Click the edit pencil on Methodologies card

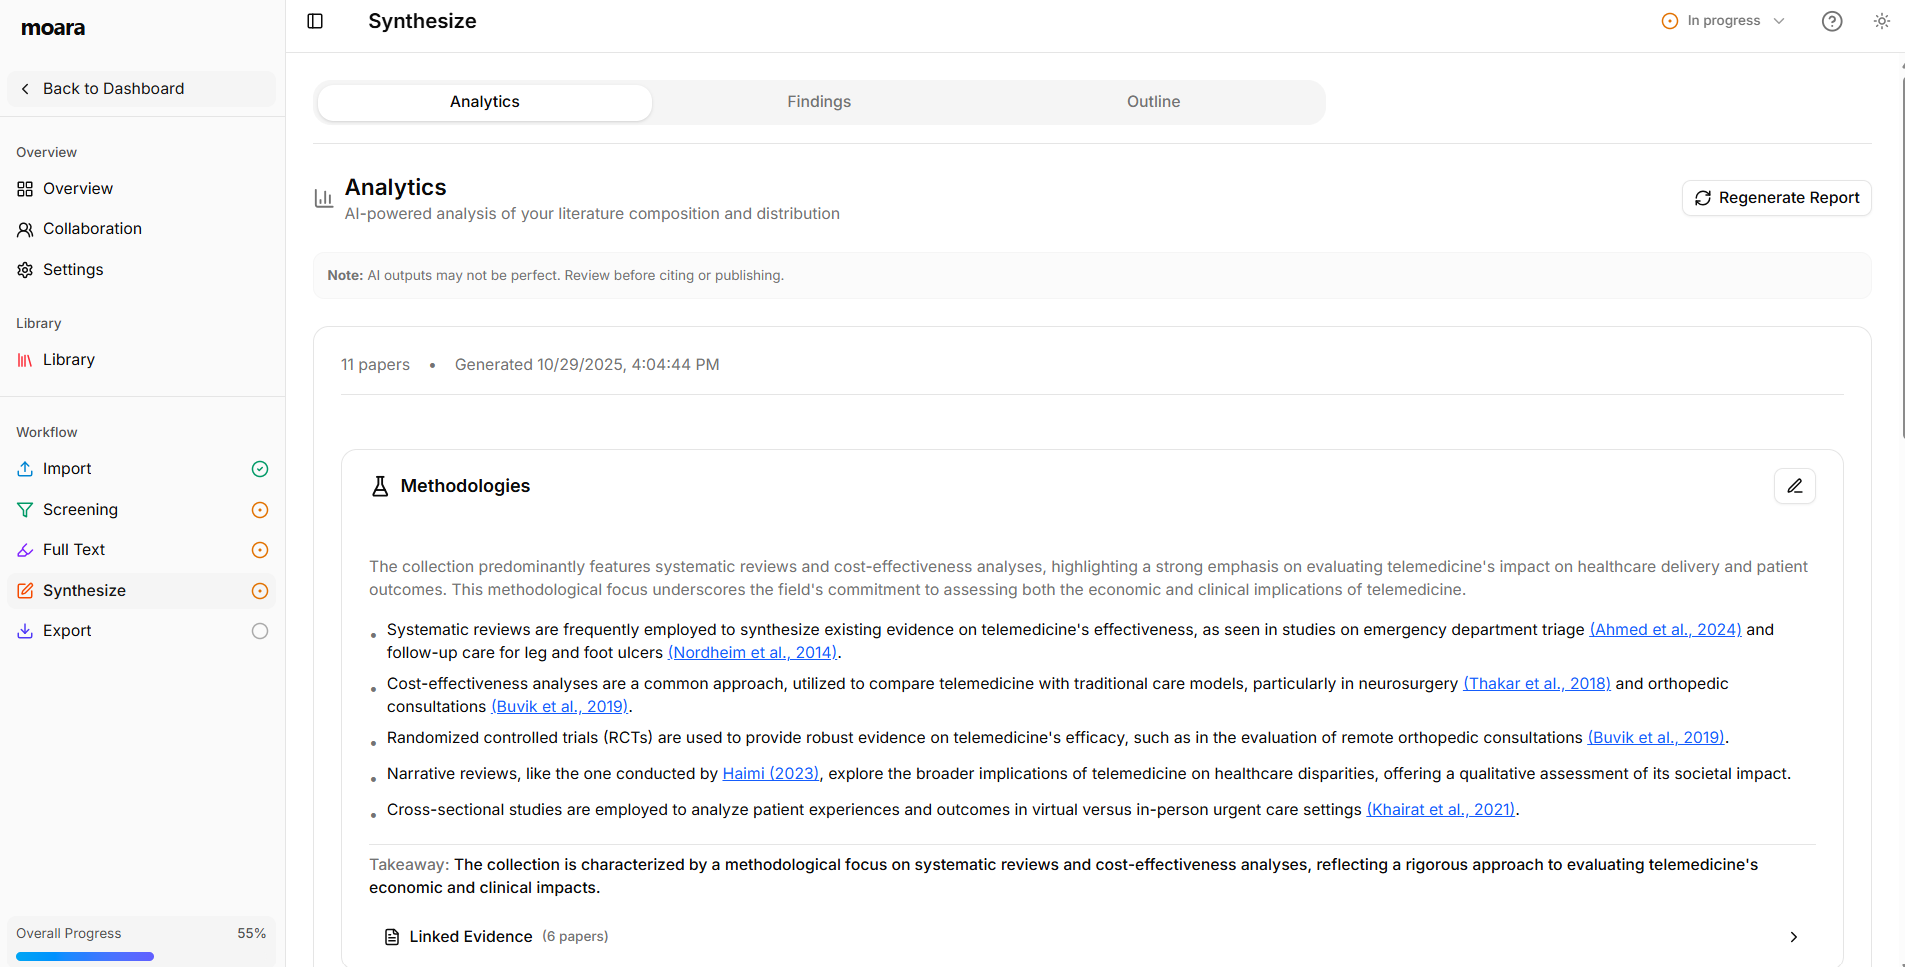pyautogui.click(x=1795, y=486)
